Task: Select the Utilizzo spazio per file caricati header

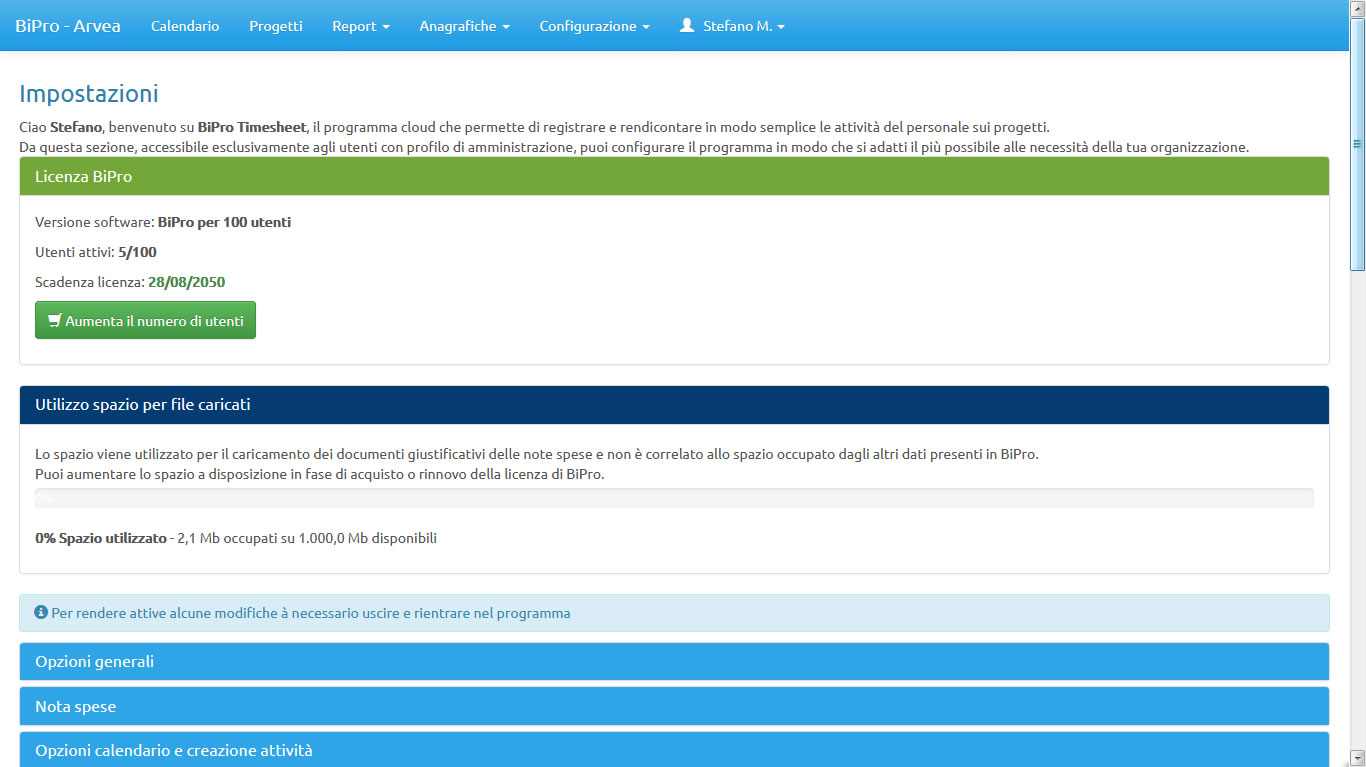Action: click(x=674, y=405)
